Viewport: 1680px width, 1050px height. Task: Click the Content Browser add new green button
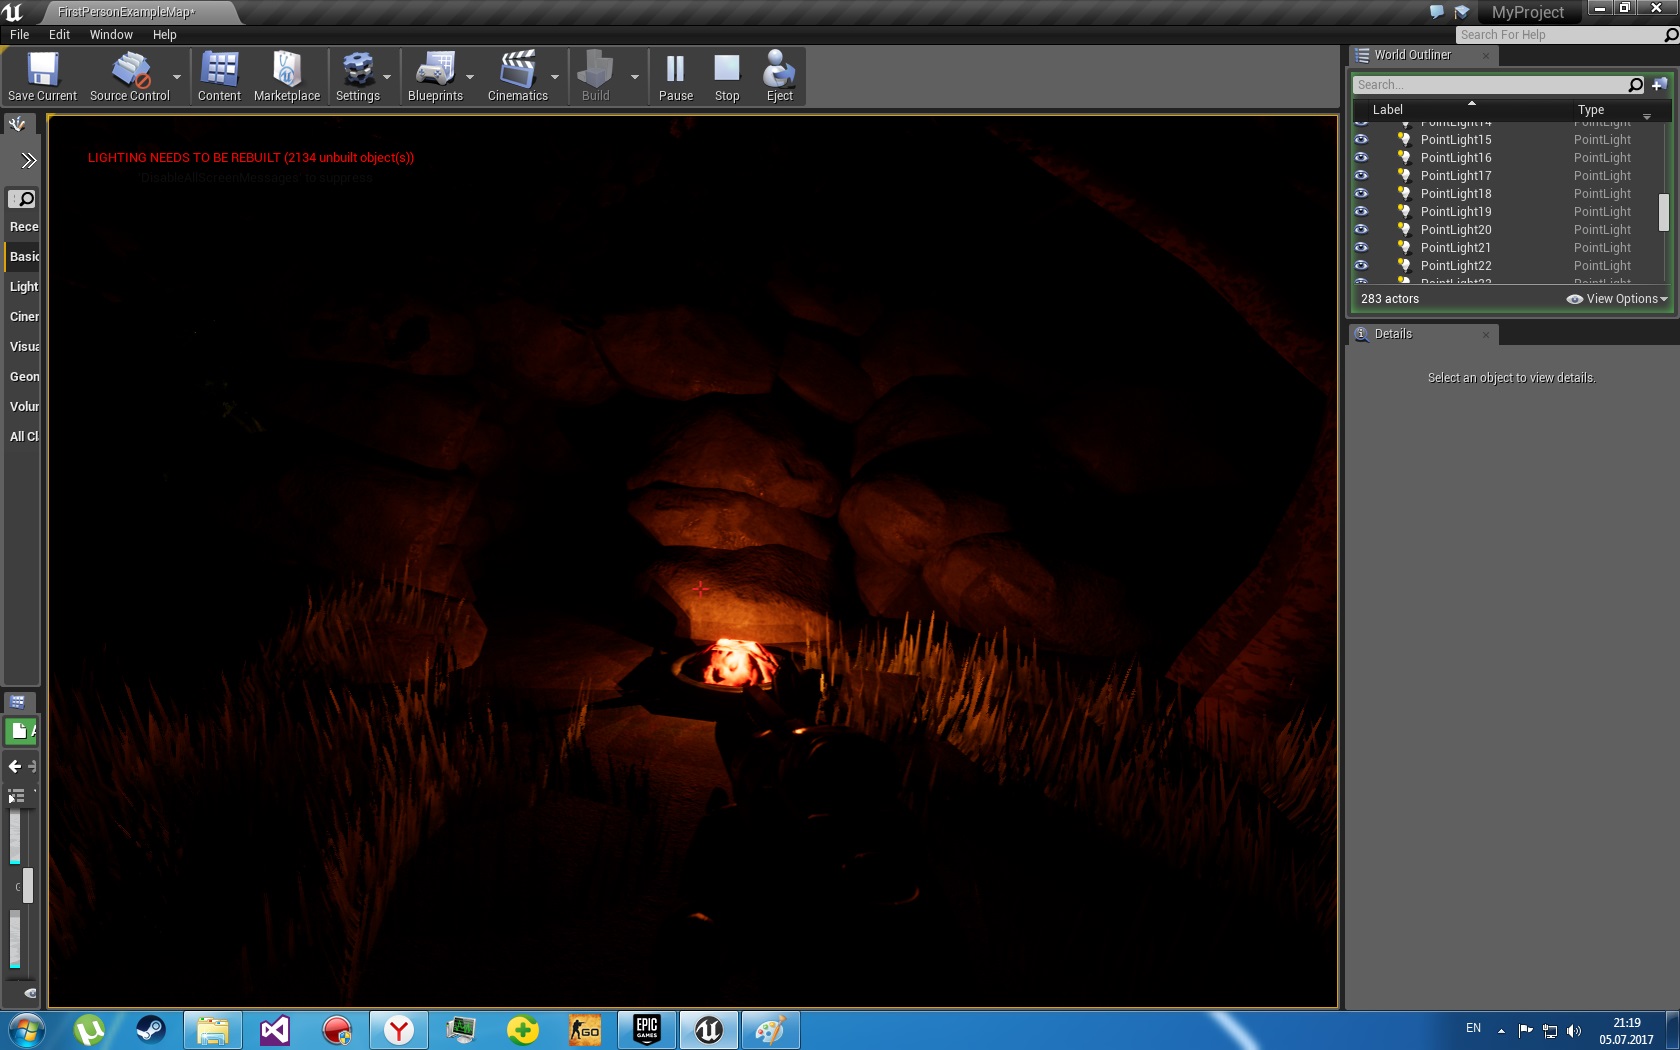(21, 731)
